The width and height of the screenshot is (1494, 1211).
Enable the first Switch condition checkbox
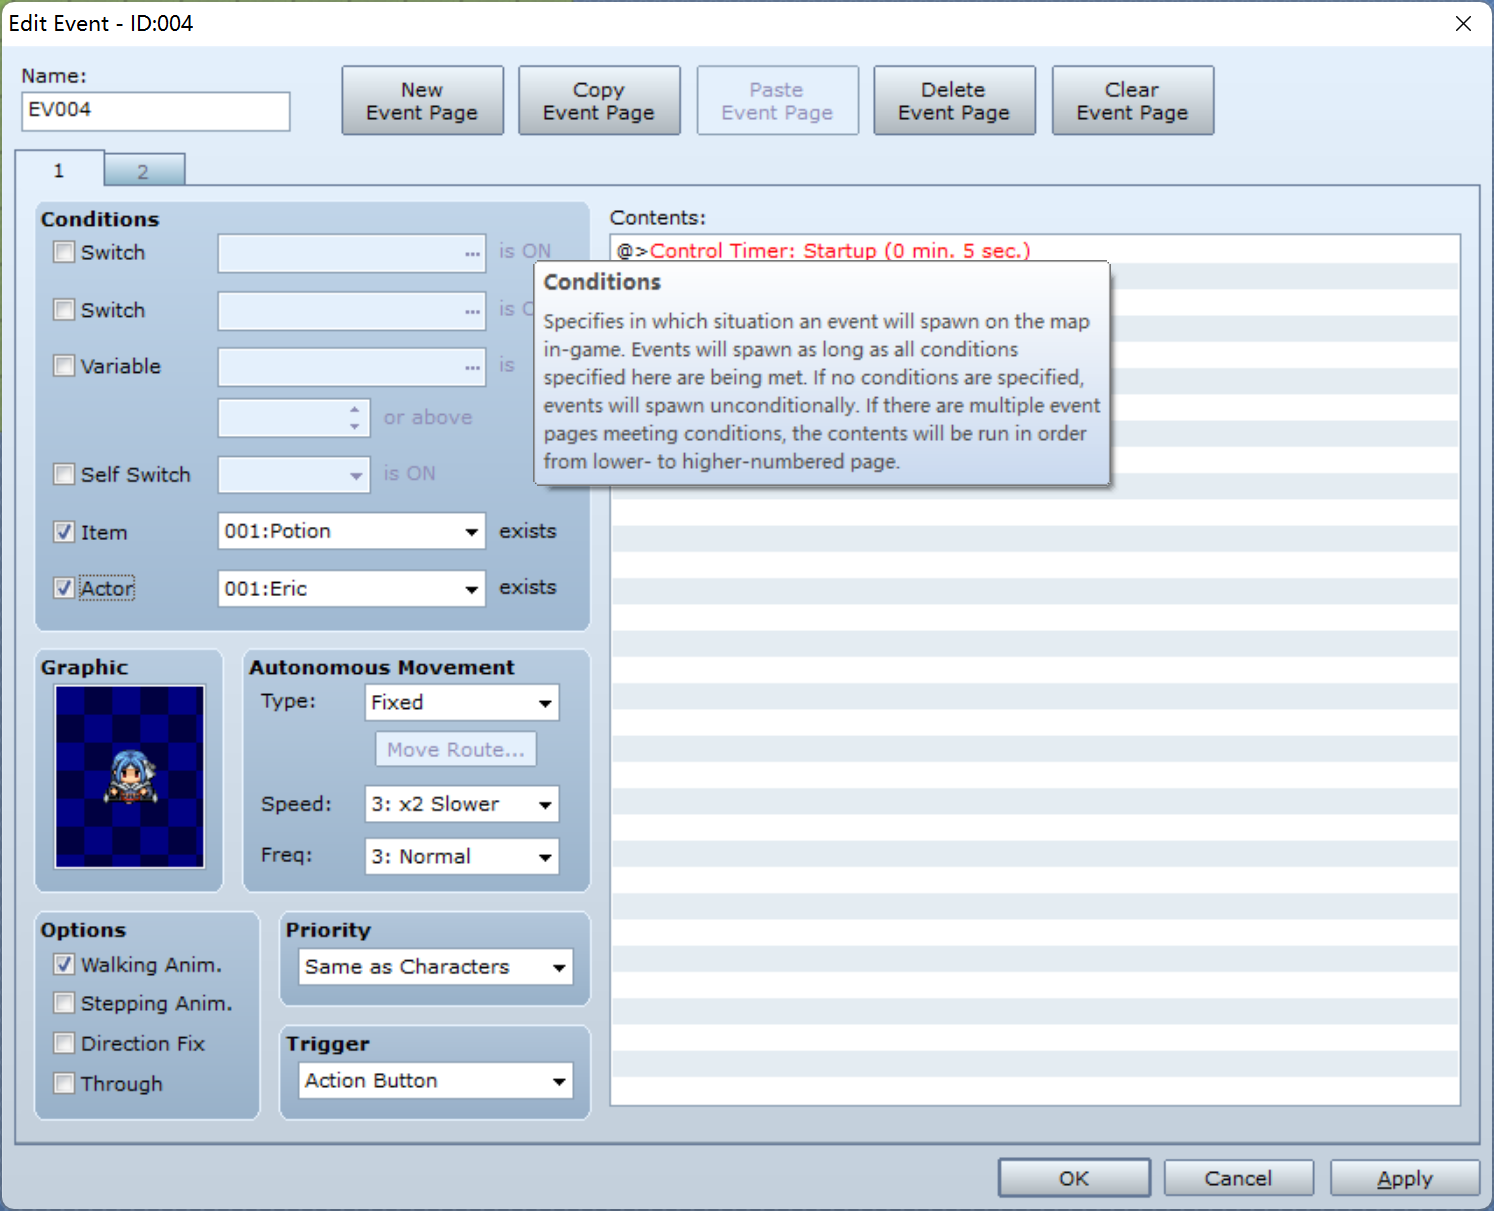point(64,252)
